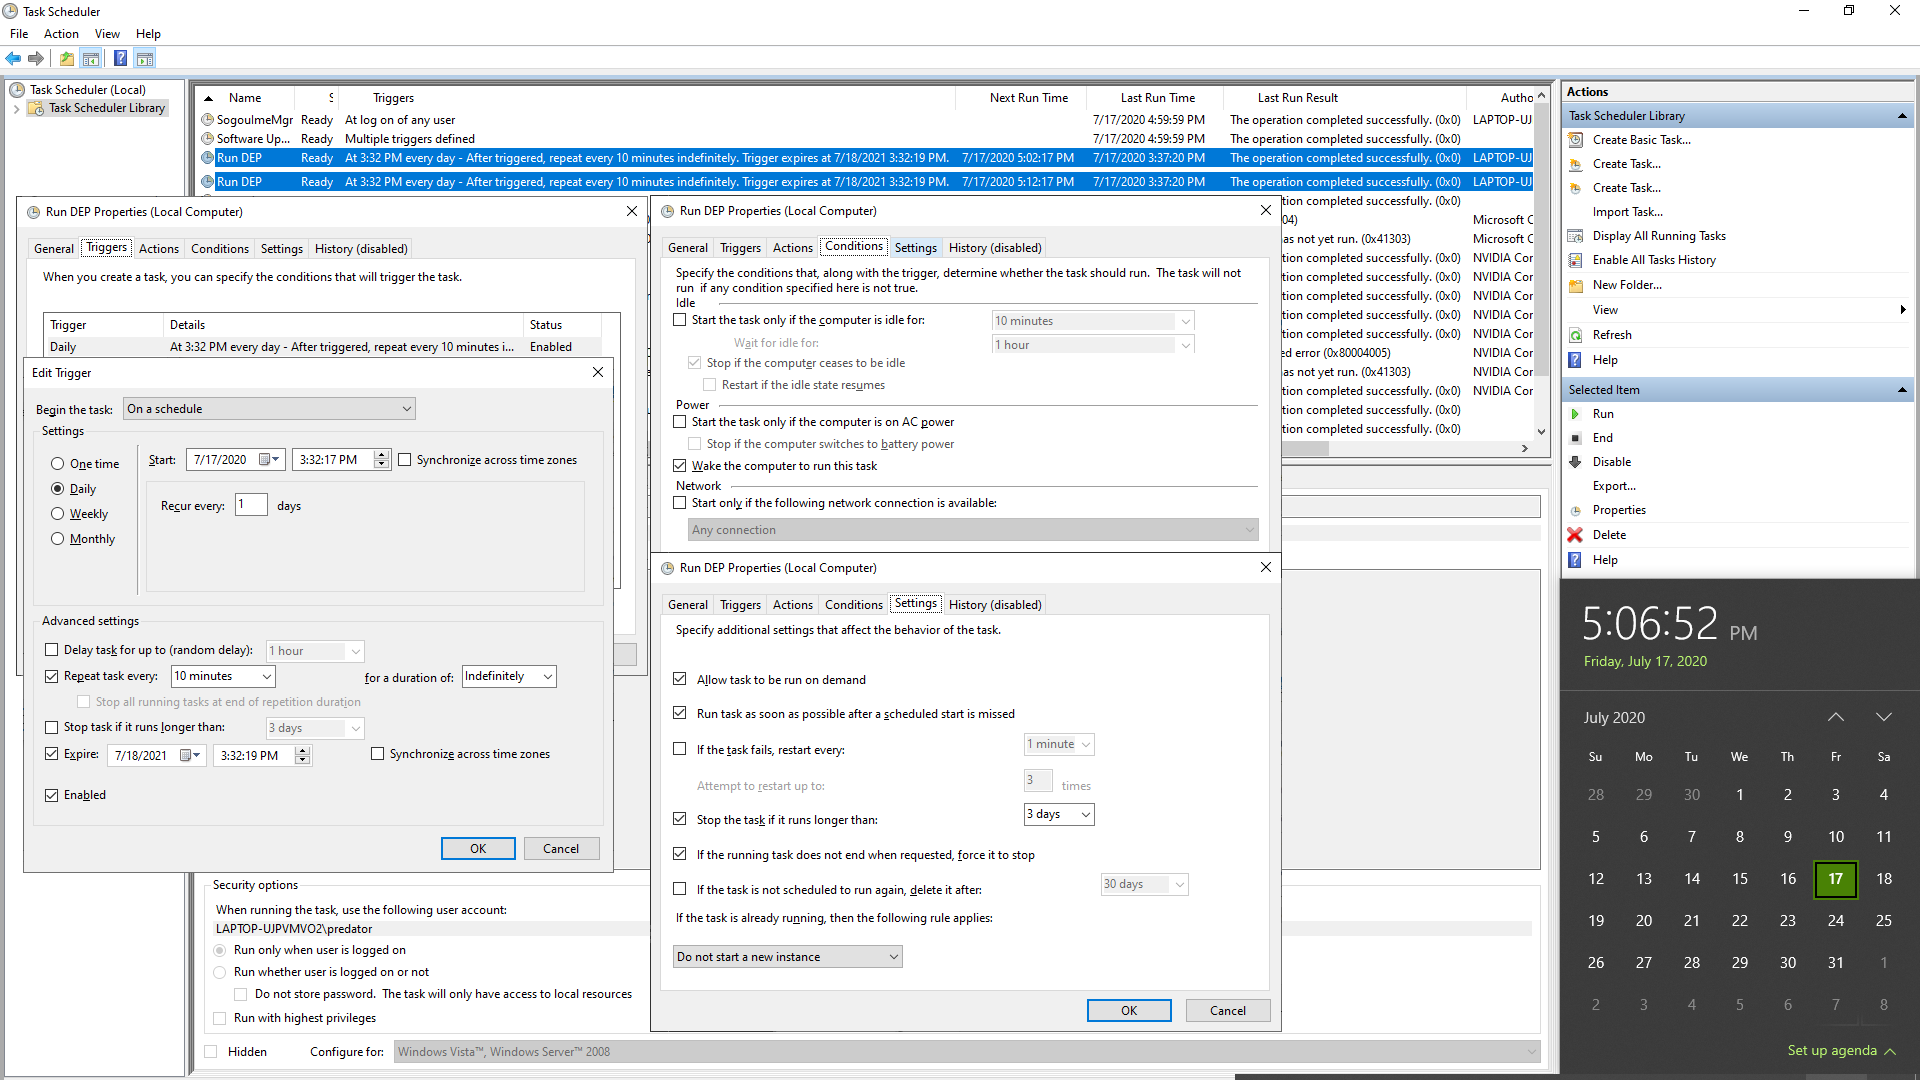Screen dimensions: 1920x1080
Task: Click OK in the Edit Trigger dialog
Action: coord(478,849)
